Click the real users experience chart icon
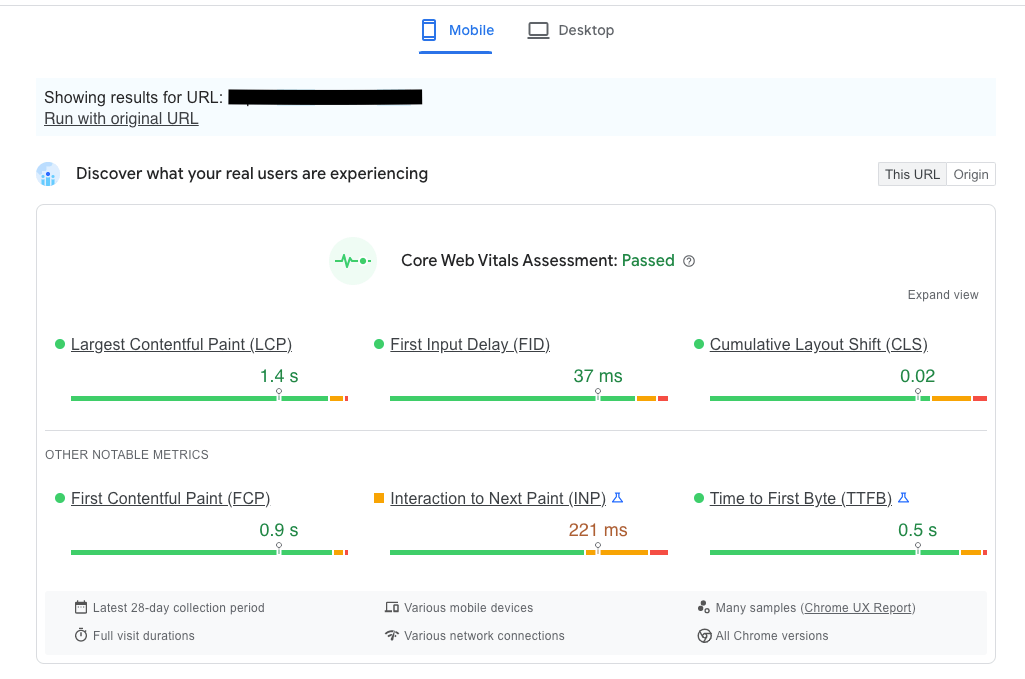The height and width of the screenshot is (679, 1025). click(48, 174)
